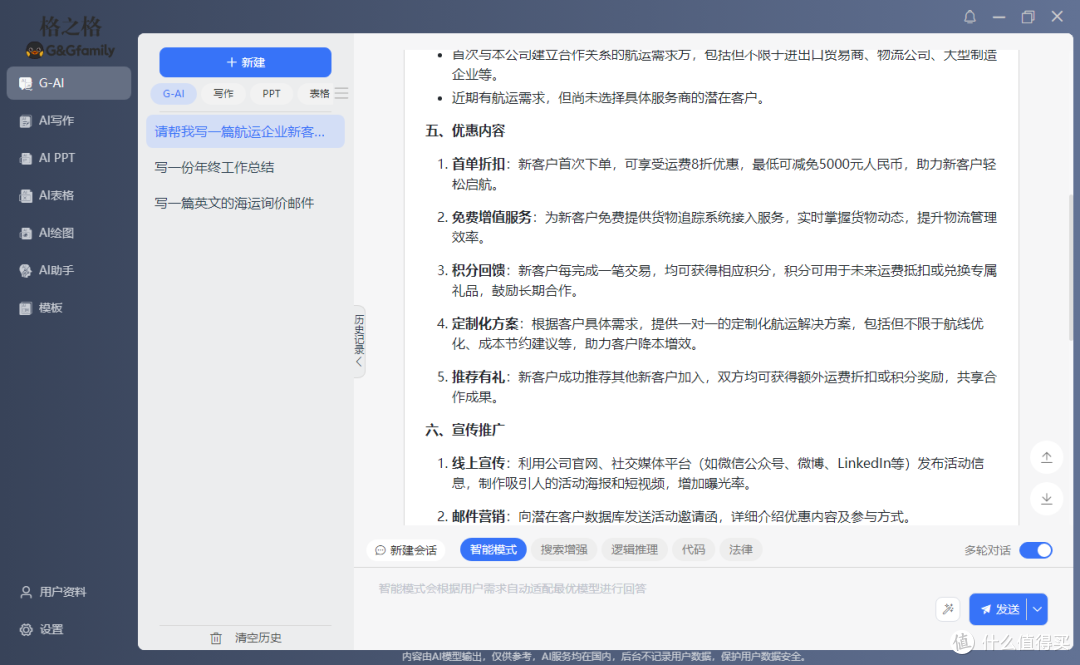This screenshot has width=1080, height=665.
Task: Click the 新建 button
Action: tap(245, 62)
